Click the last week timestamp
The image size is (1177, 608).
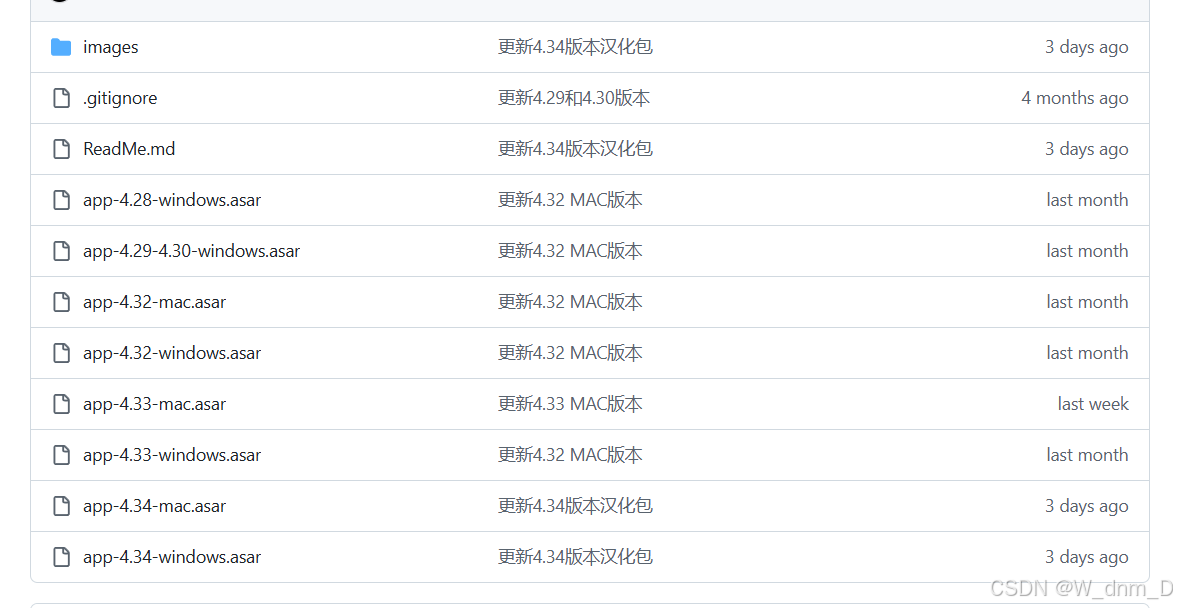[x=1093, y=404]
